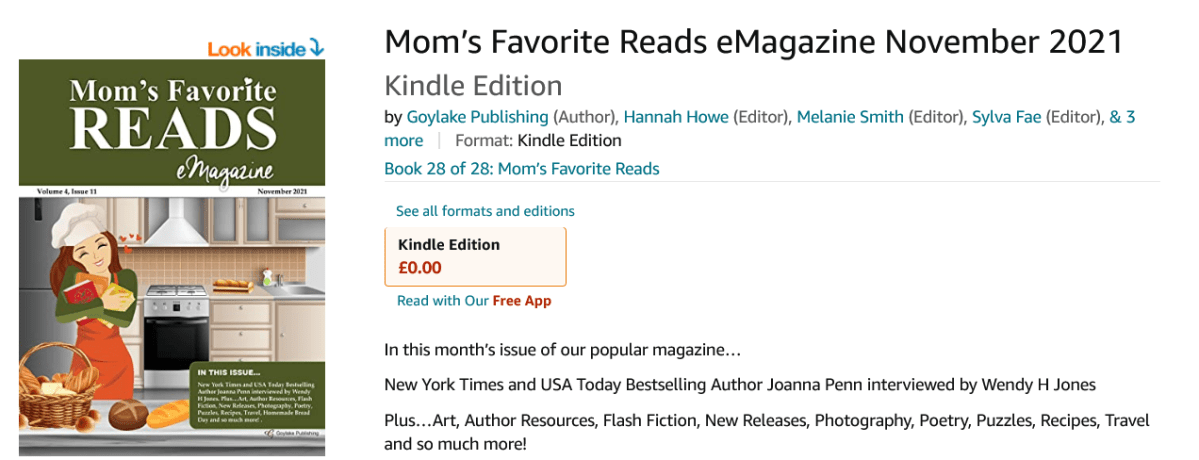
Task: Show all formats and editions
Action: 485,211
